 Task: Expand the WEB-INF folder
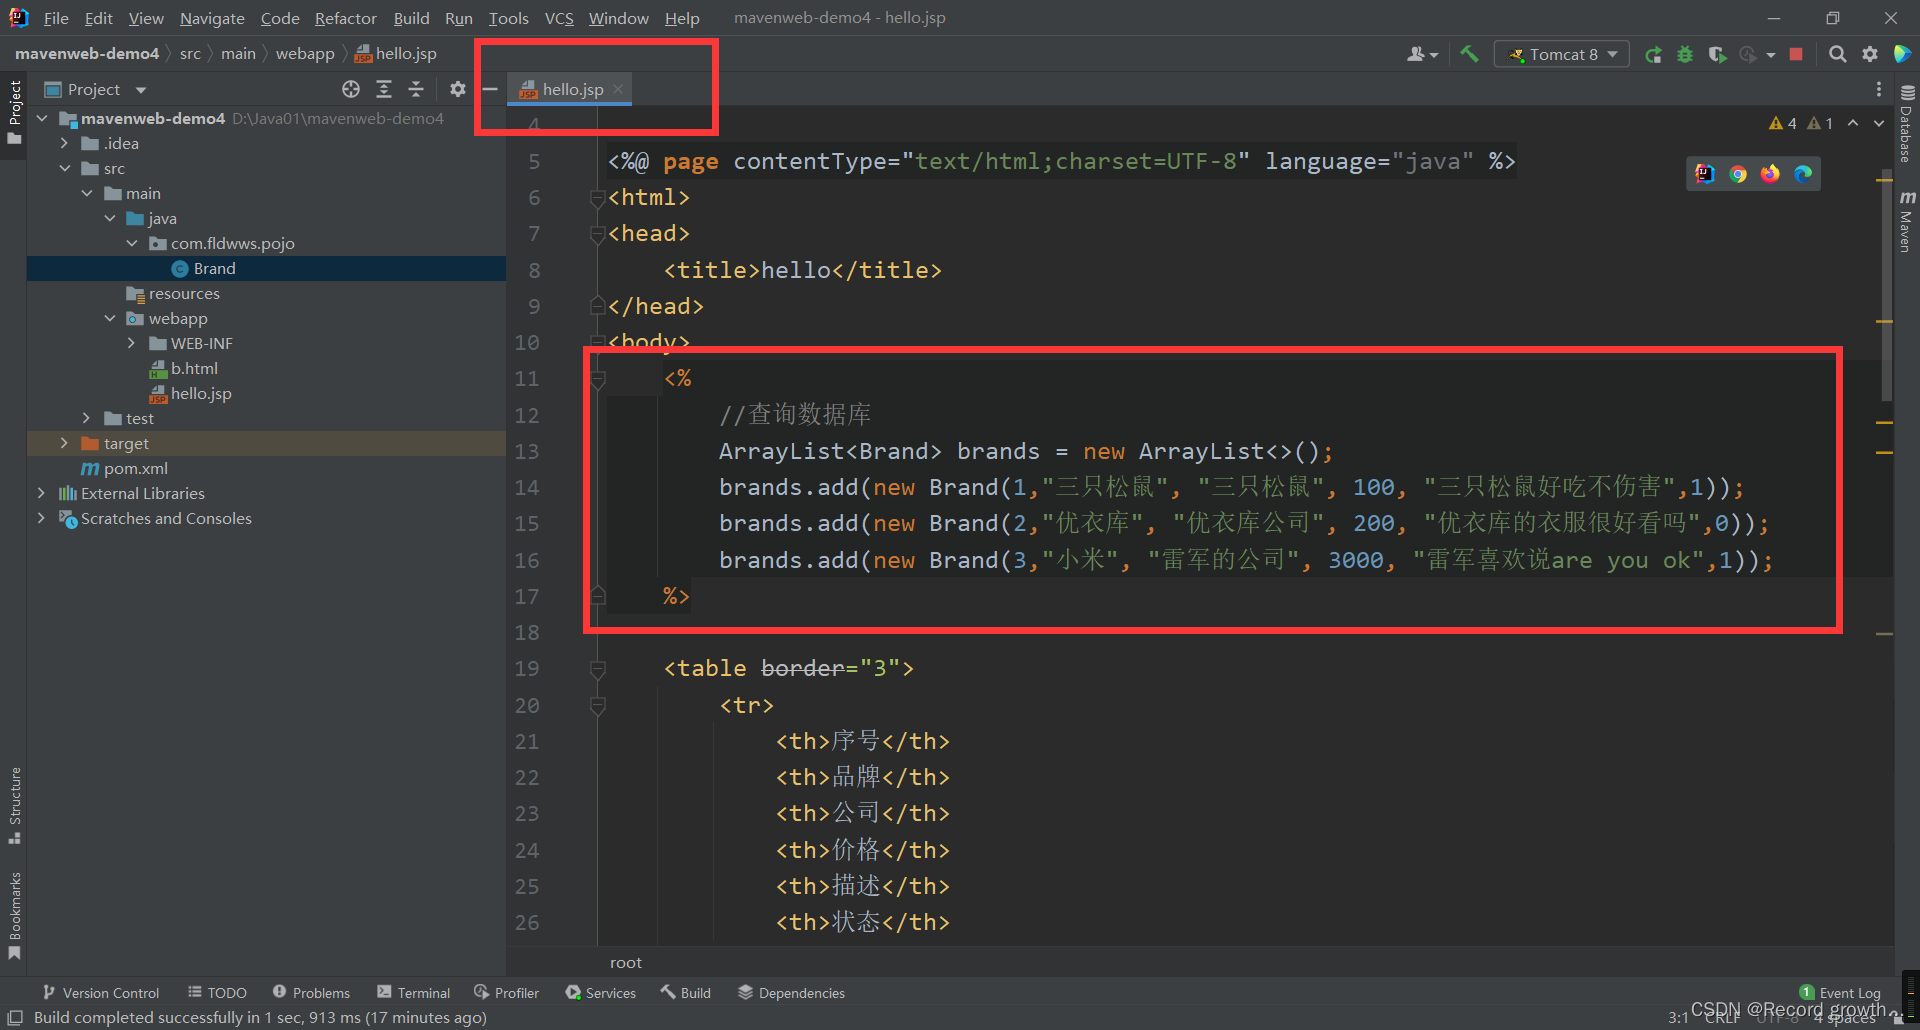point(132,343)
